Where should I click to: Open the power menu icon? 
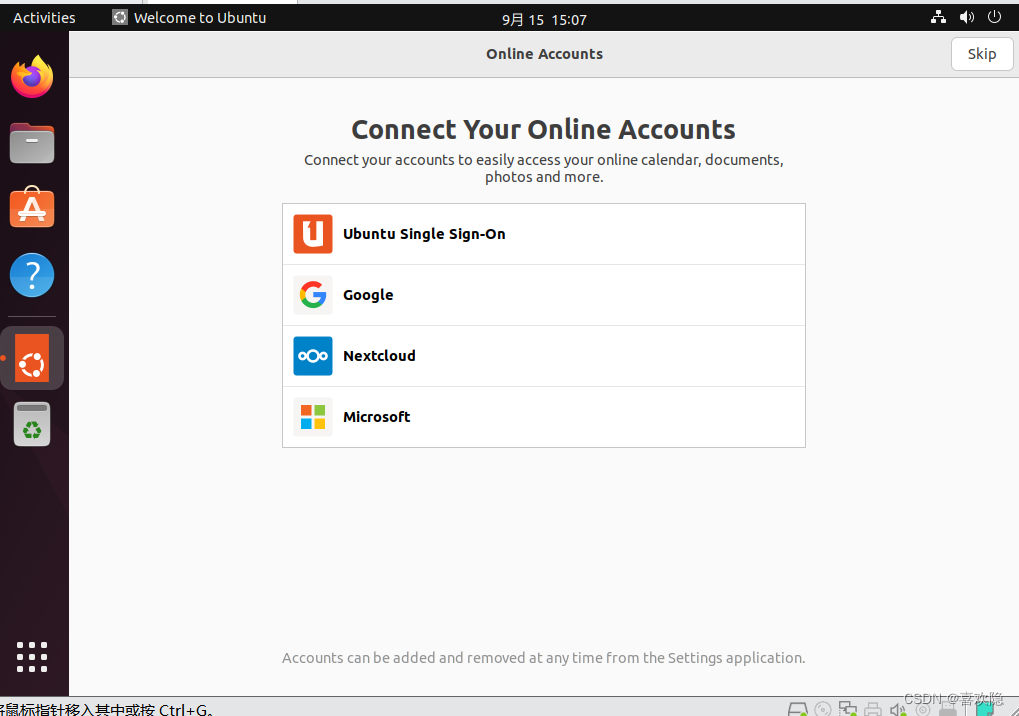pos(994,17)
